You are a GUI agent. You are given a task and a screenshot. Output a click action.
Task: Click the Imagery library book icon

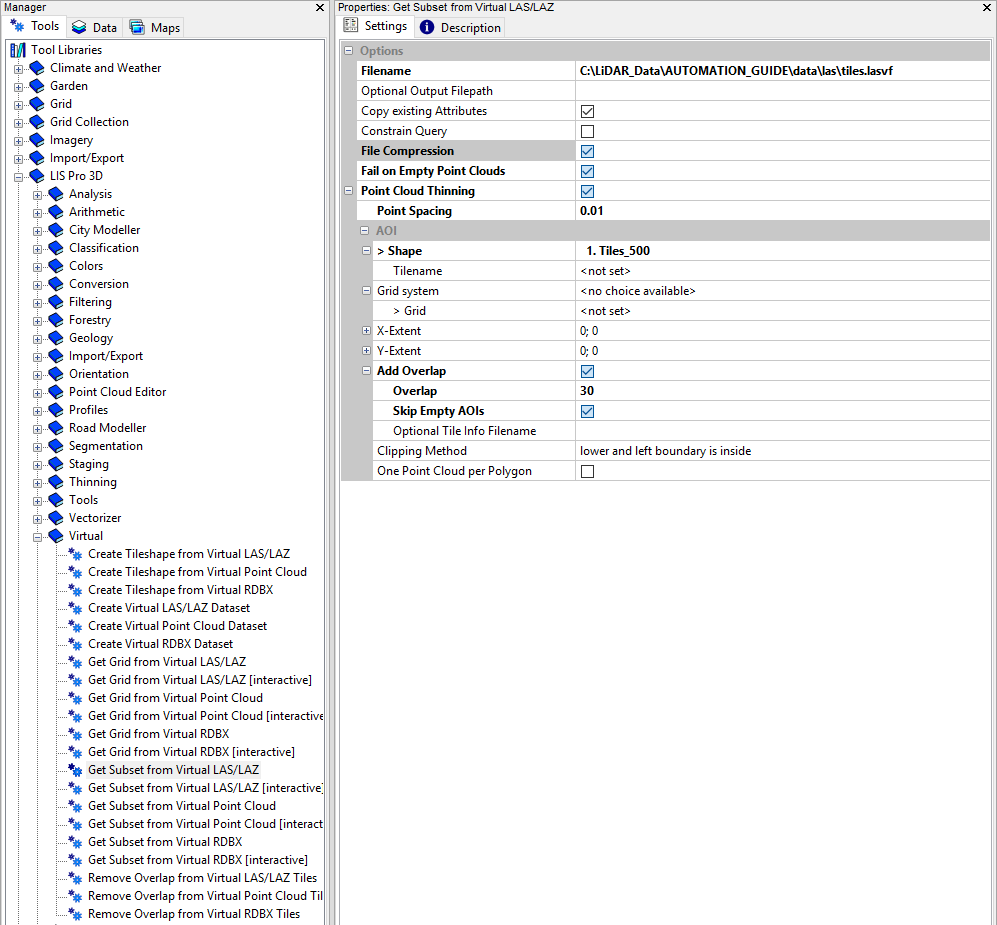(38, 140)
